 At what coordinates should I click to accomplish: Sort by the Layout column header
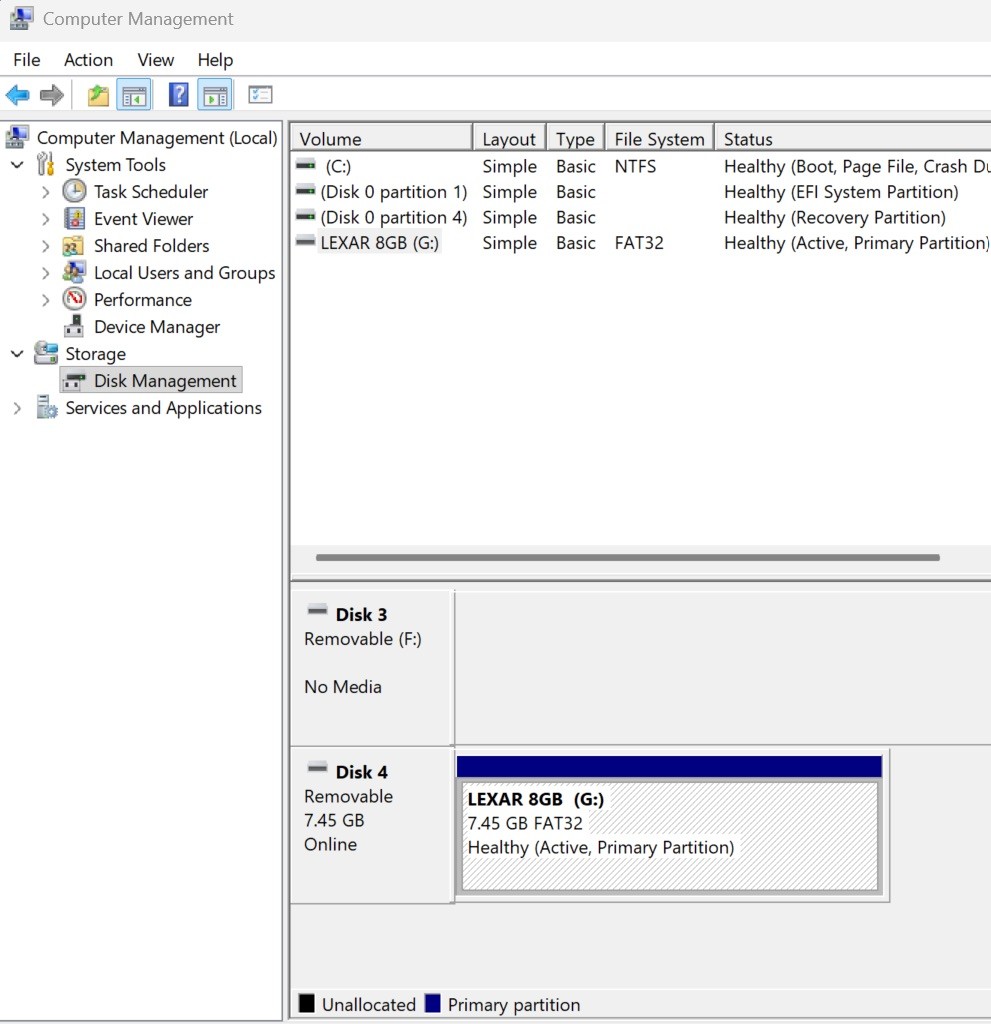point(510,138)
